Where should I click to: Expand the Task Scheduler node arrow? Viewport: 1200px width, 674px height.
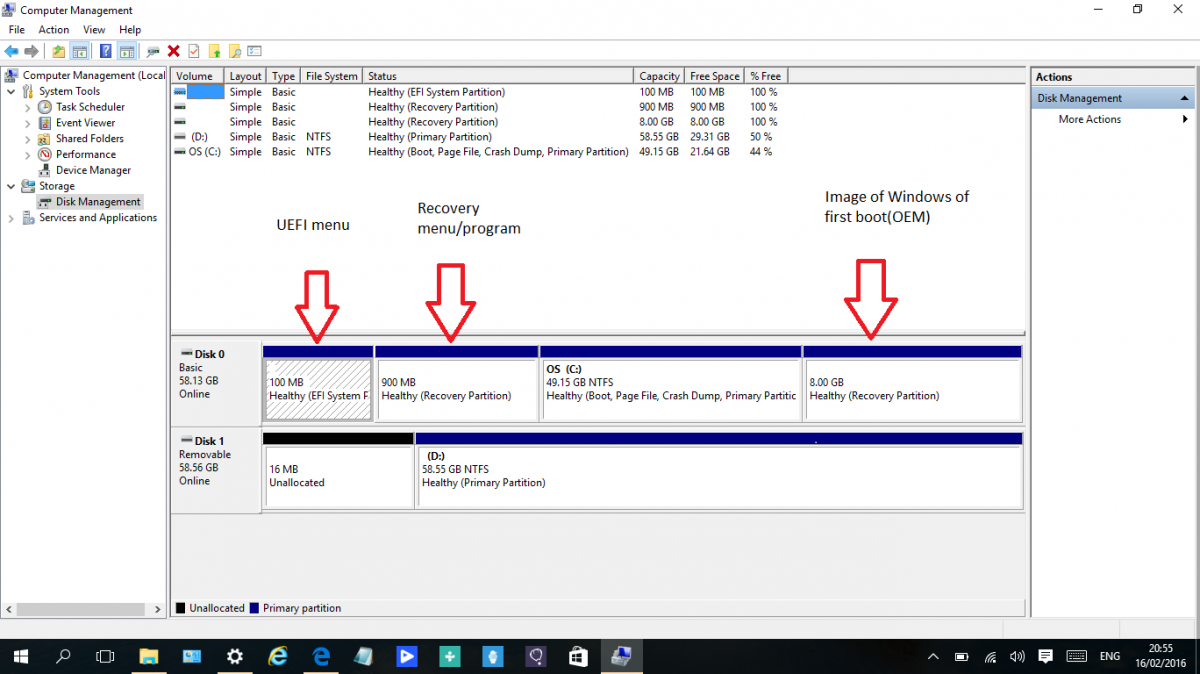tap(27, 107)
